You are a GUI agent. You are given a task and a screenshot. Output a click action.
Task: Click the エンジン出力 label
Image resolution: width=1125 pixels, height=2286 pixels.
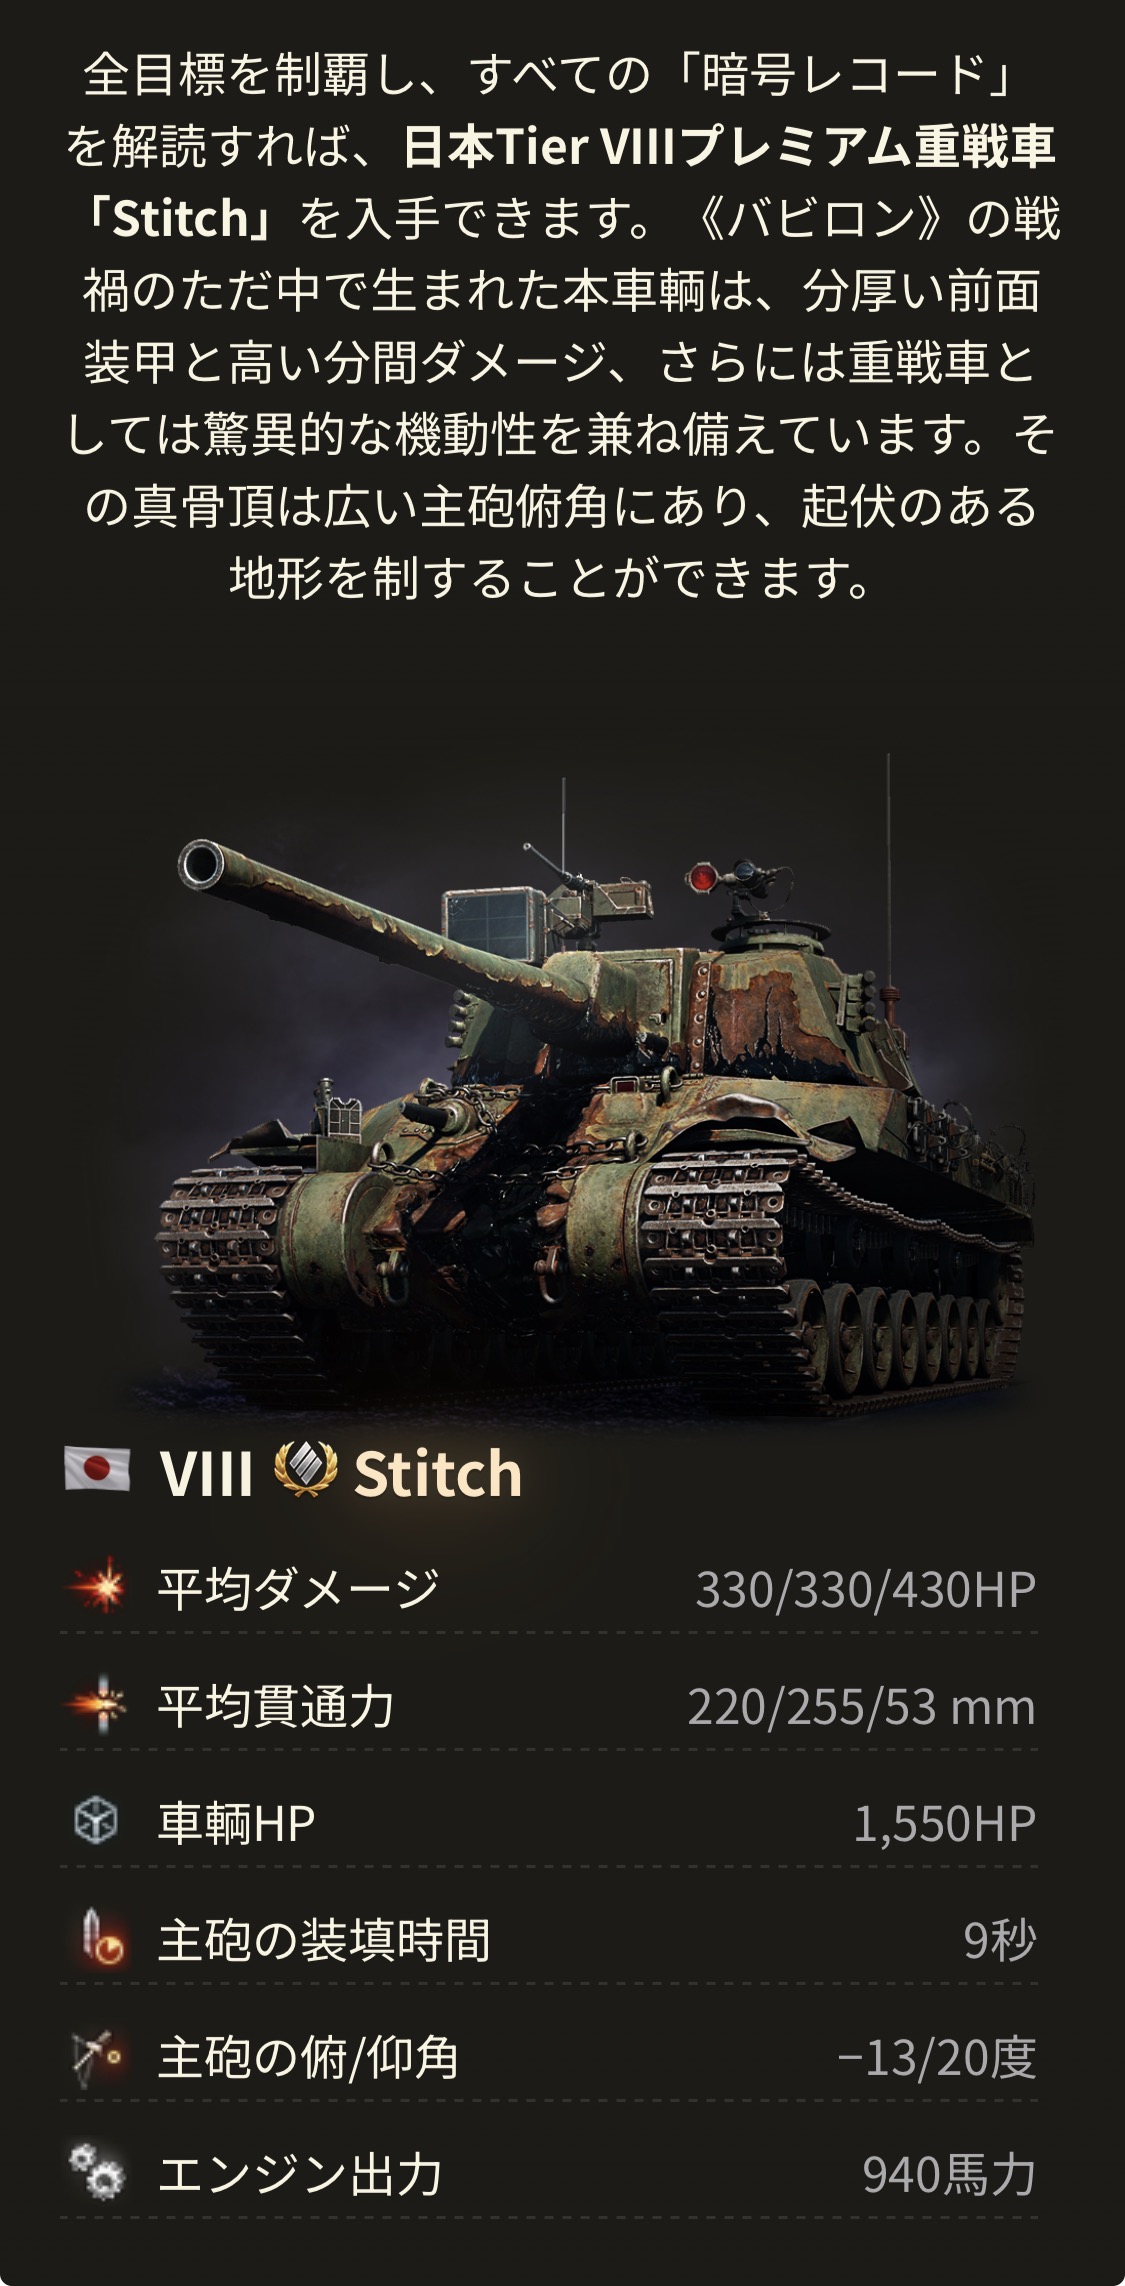(299, 2176)
